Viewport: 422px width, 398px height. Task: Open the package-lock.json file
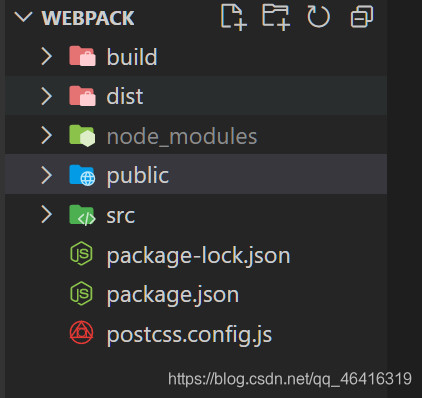(x=199, y=256)
